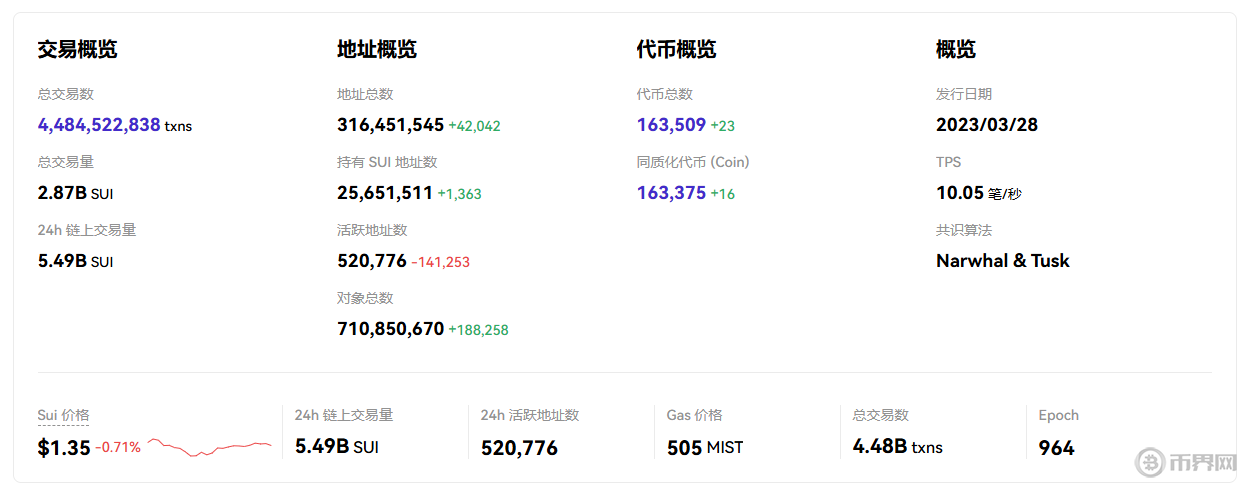Click the dashed-underlined Sui 价格 label
The height and width of the screenshot is (490, 1248).
[63, 415]
